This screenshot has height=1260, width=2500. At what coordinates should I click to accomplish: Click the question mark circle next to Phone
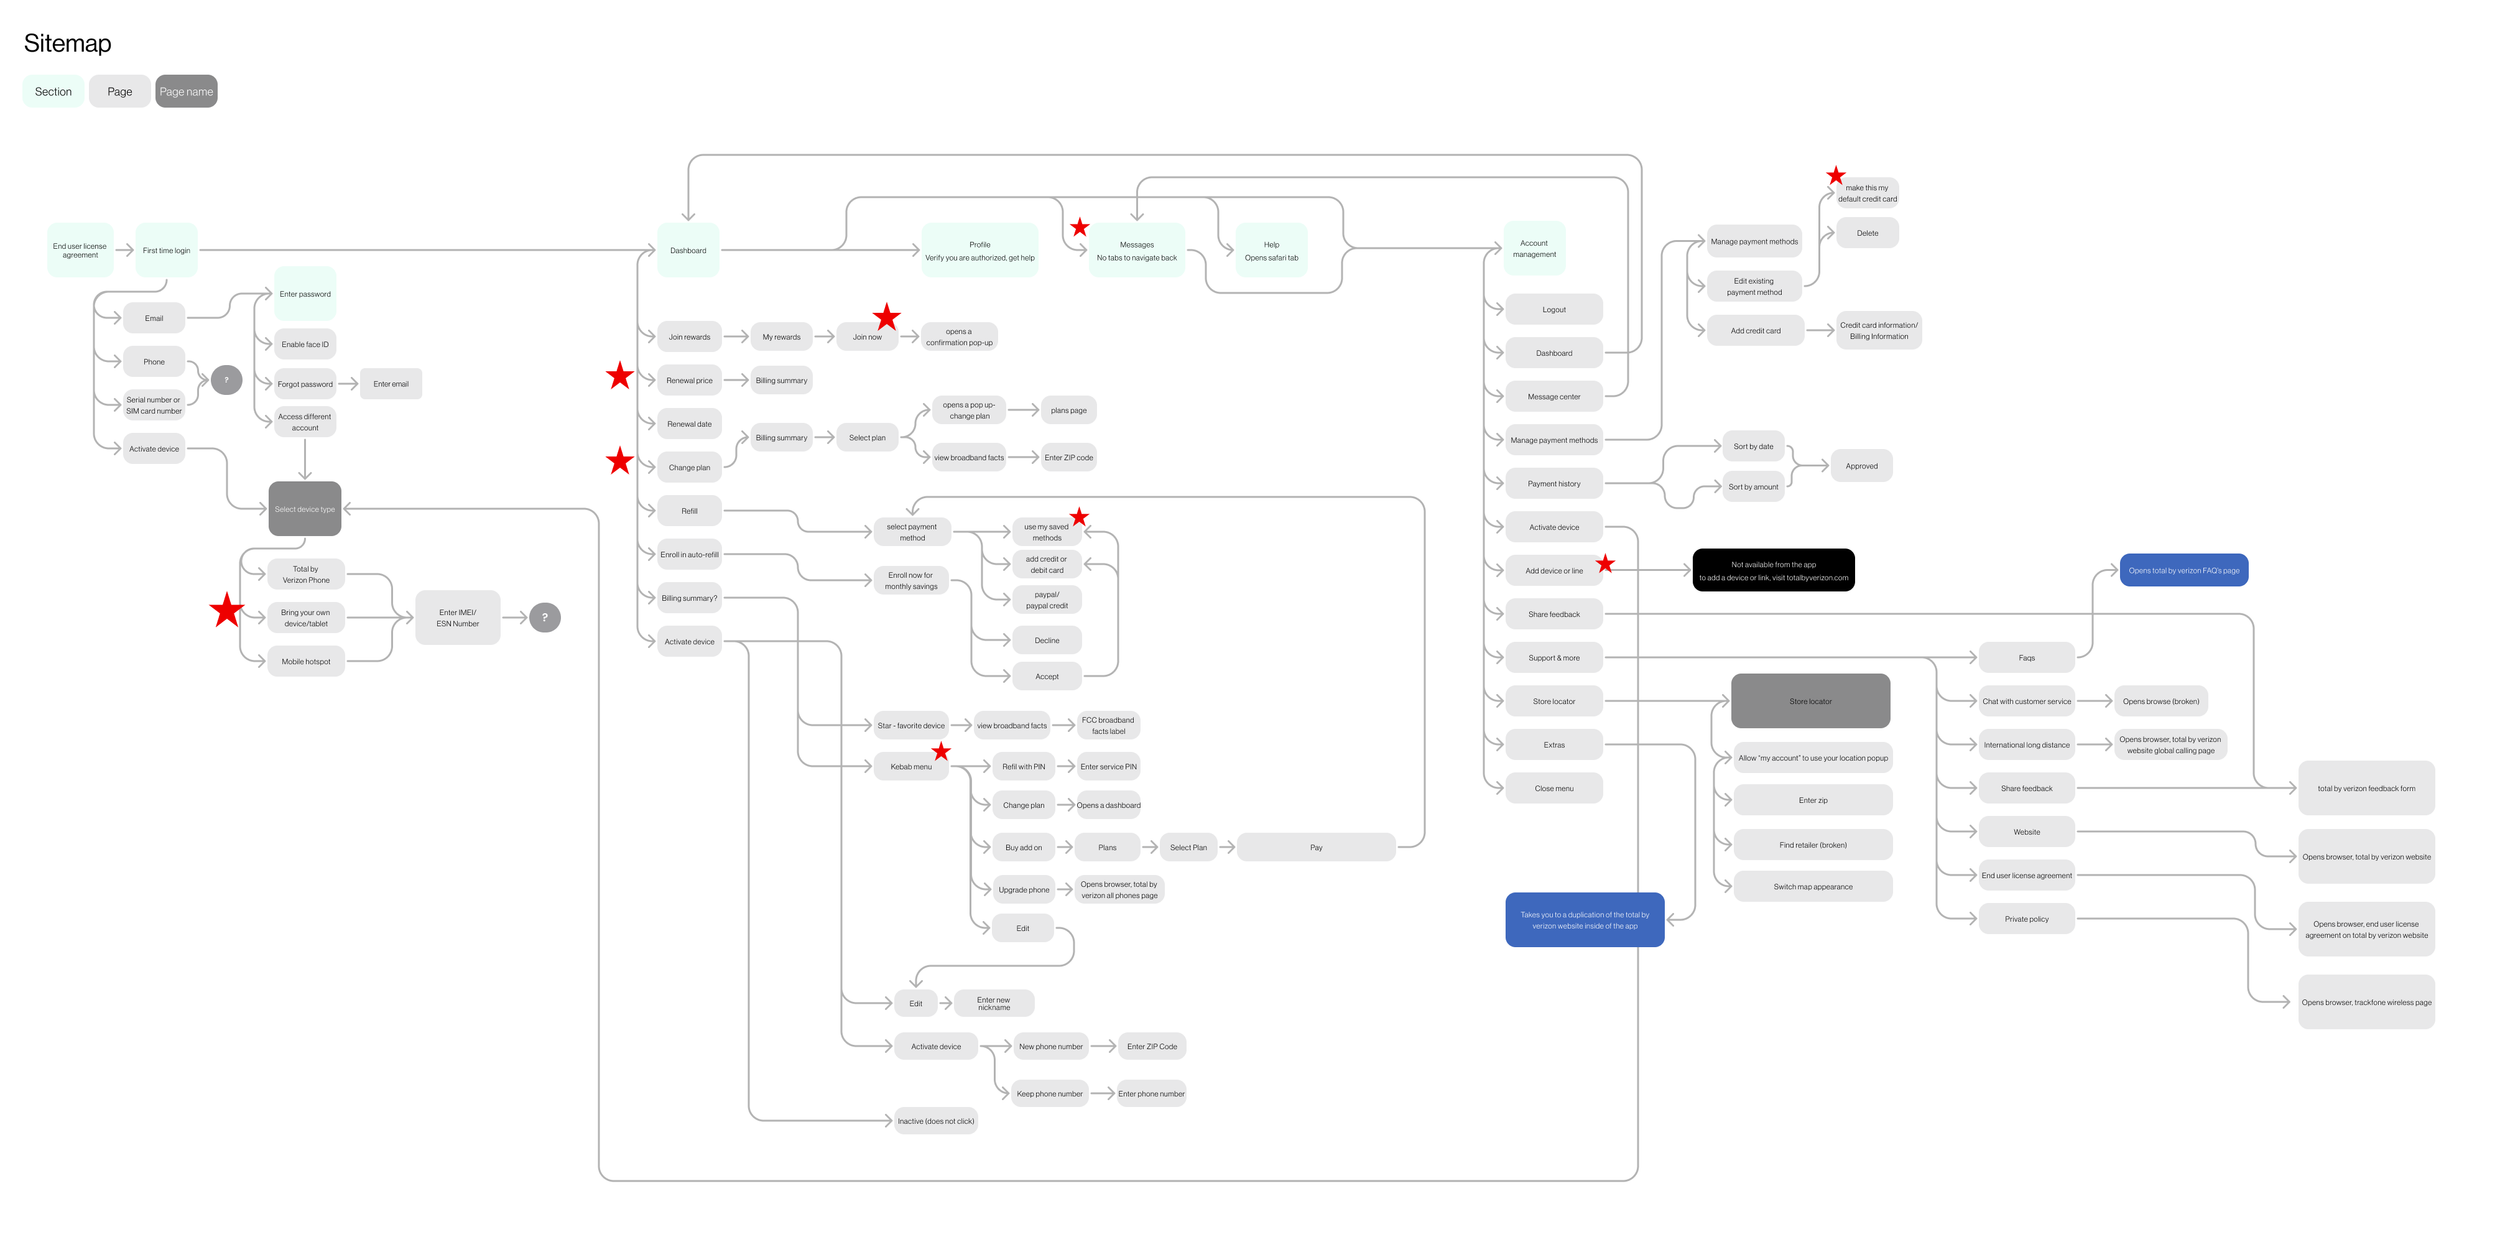point(227,380)
